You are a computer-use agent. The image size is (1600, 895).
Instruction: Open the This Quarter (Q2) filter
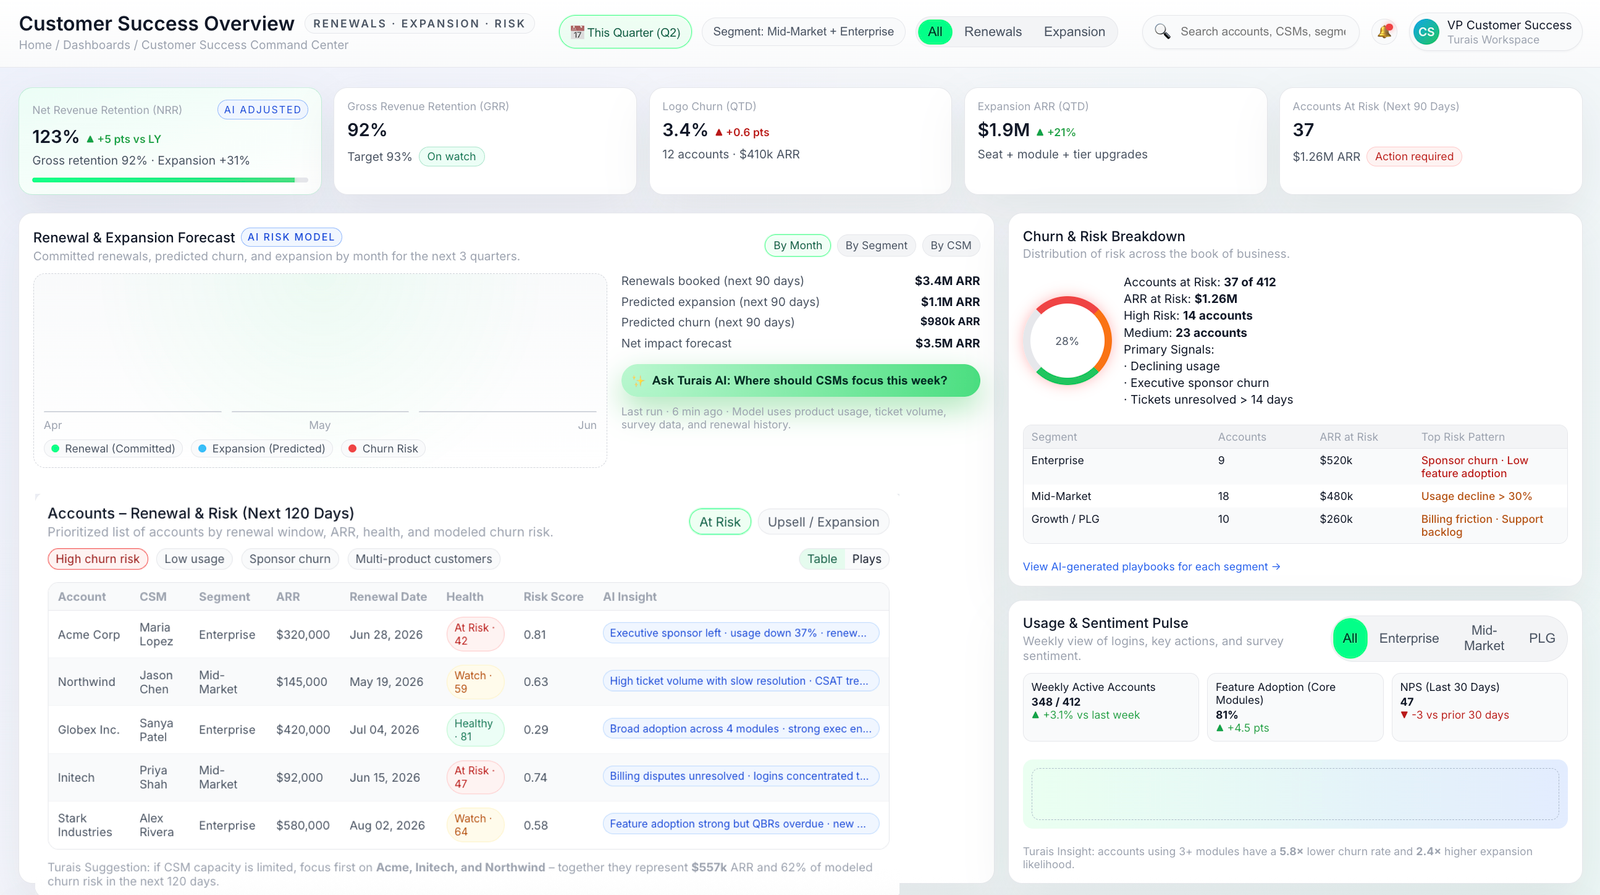point(625,32)
